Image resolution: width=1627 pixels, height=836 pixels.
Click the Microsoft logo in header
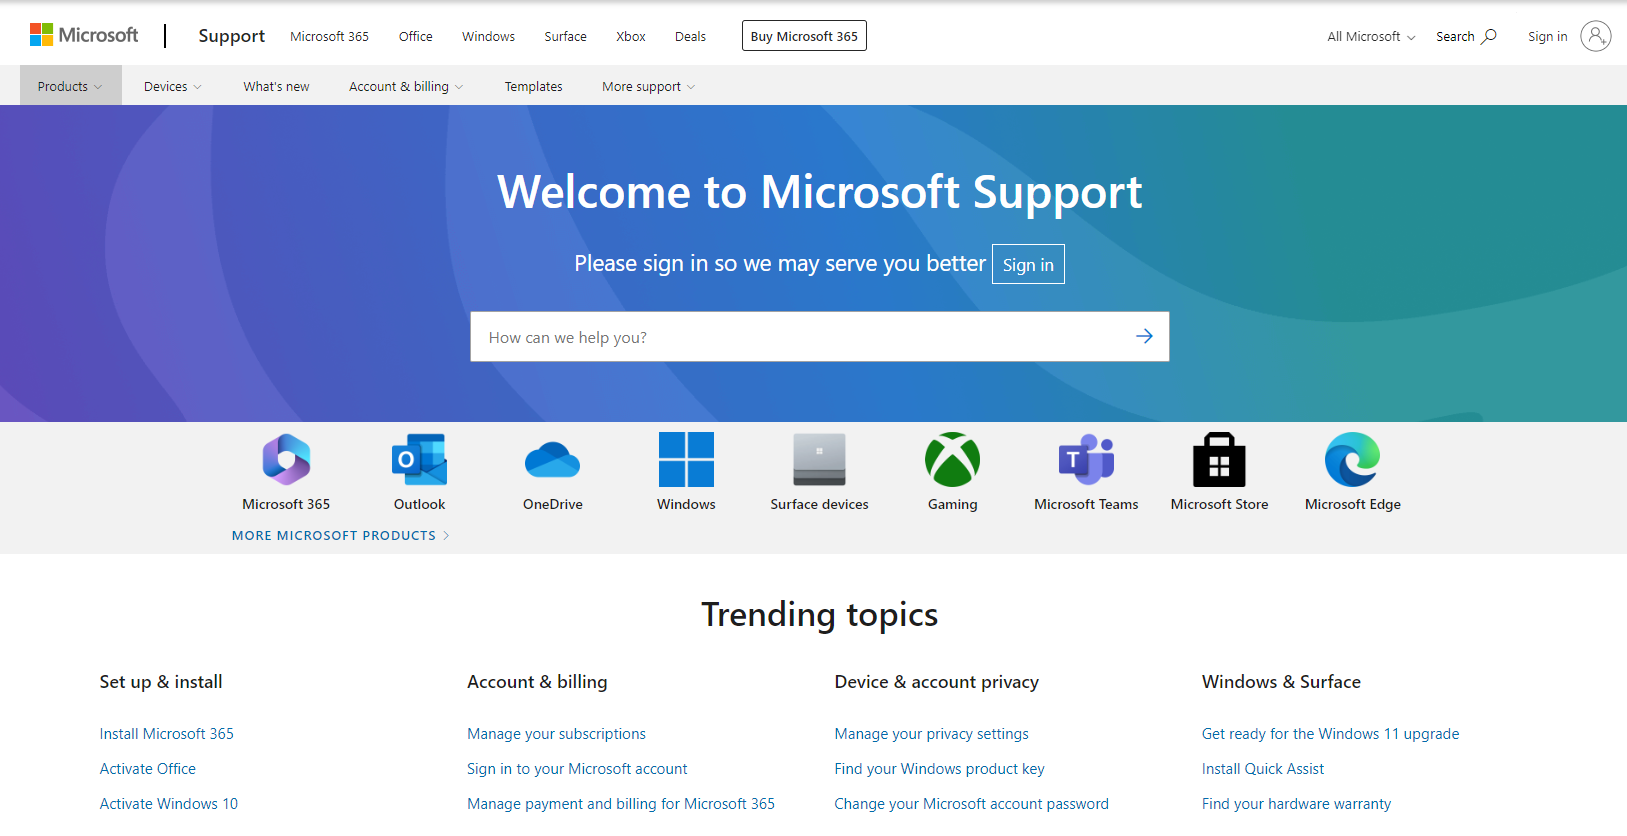84,35
